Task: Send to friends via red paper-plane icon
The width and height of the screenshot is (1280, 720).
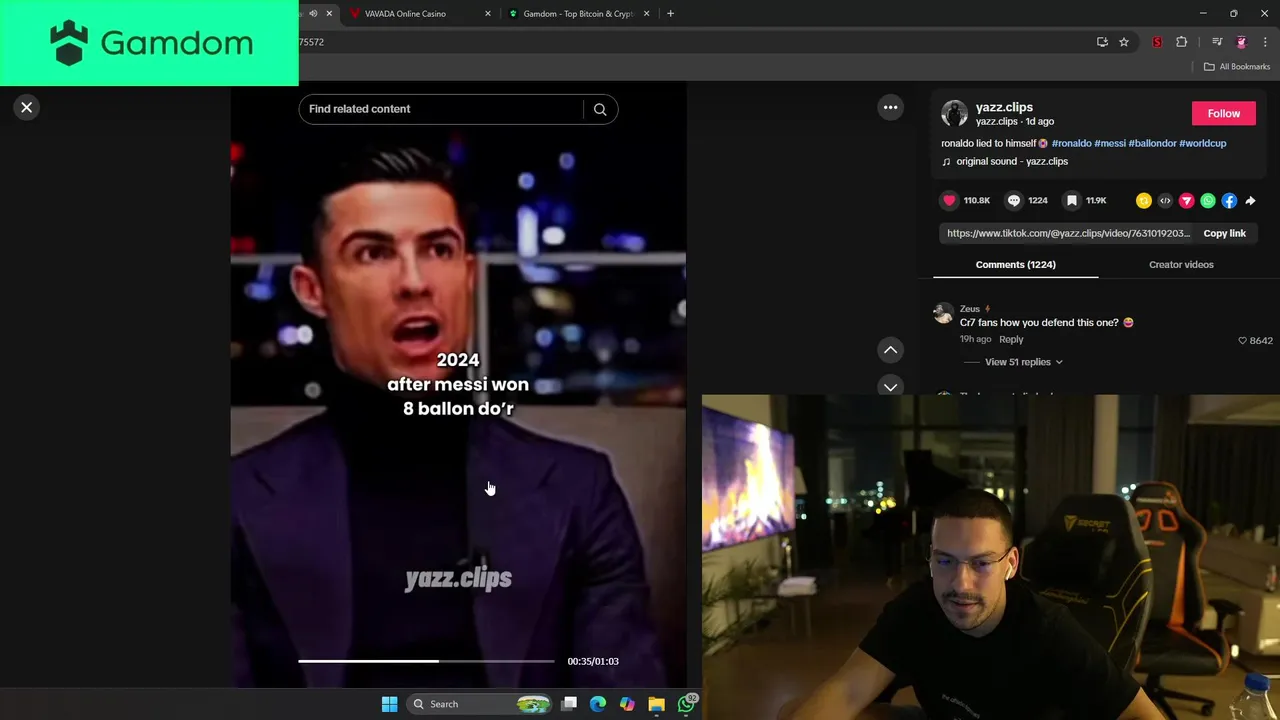Action: 1186,201
